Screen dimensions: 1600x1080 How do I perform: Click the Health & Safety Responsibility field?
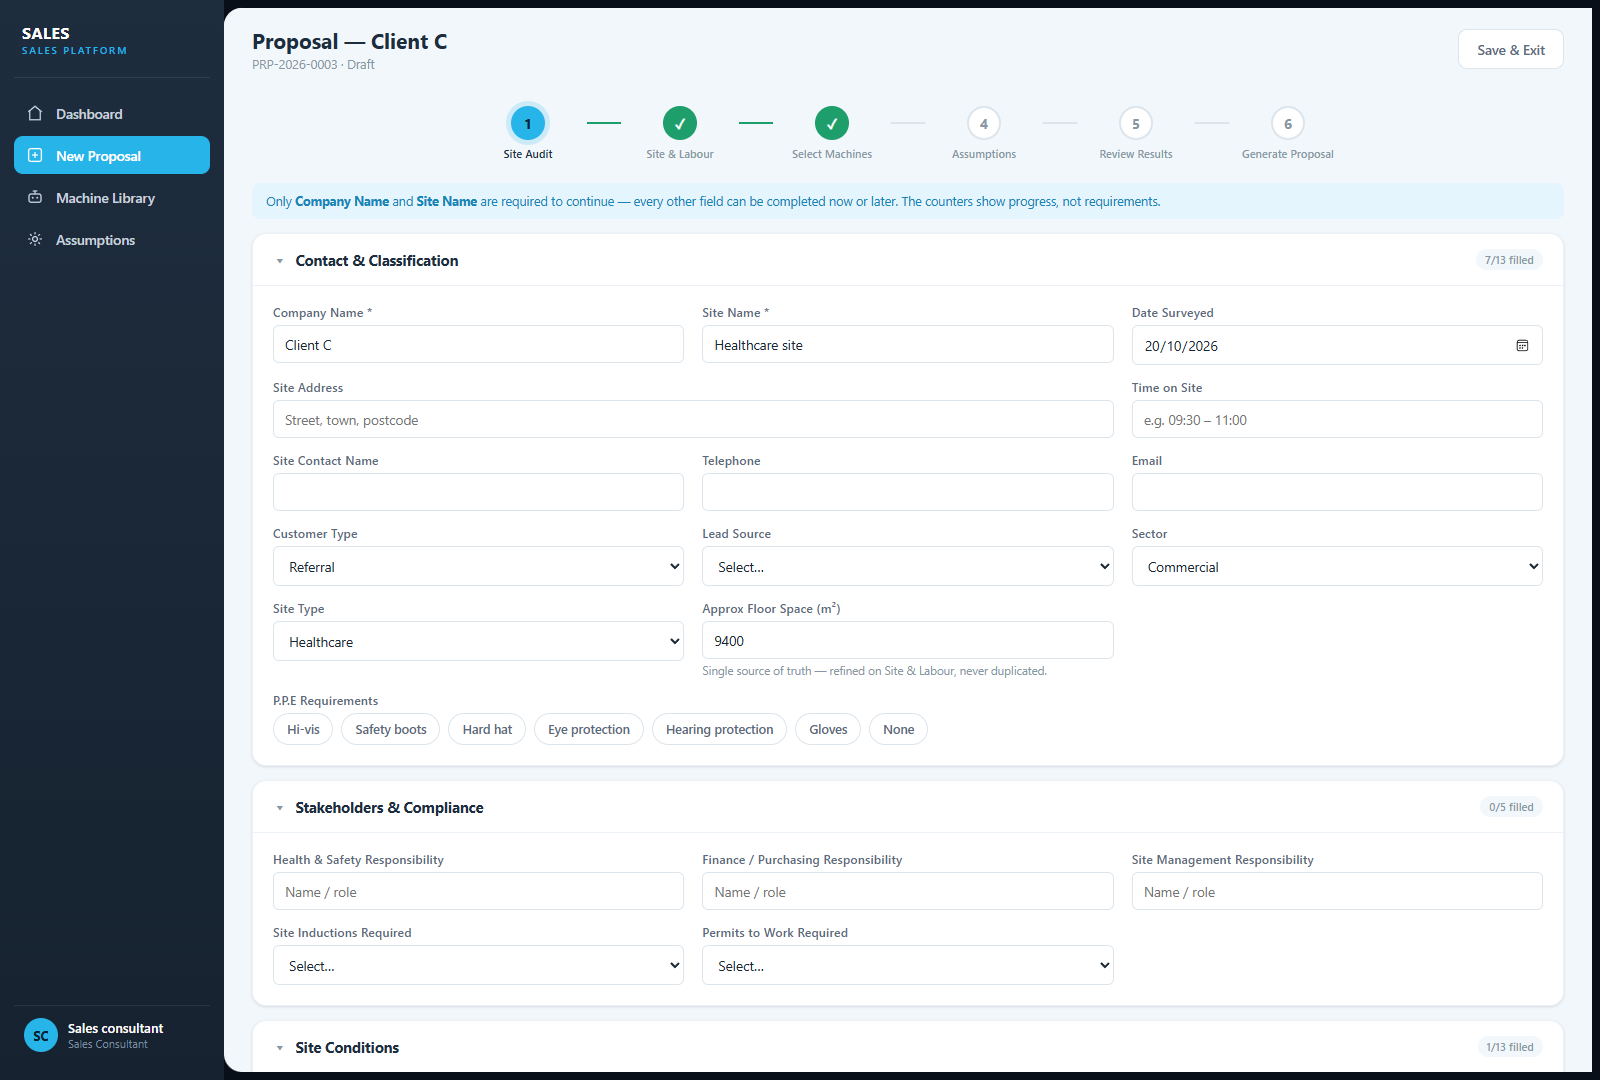(478, 891)
